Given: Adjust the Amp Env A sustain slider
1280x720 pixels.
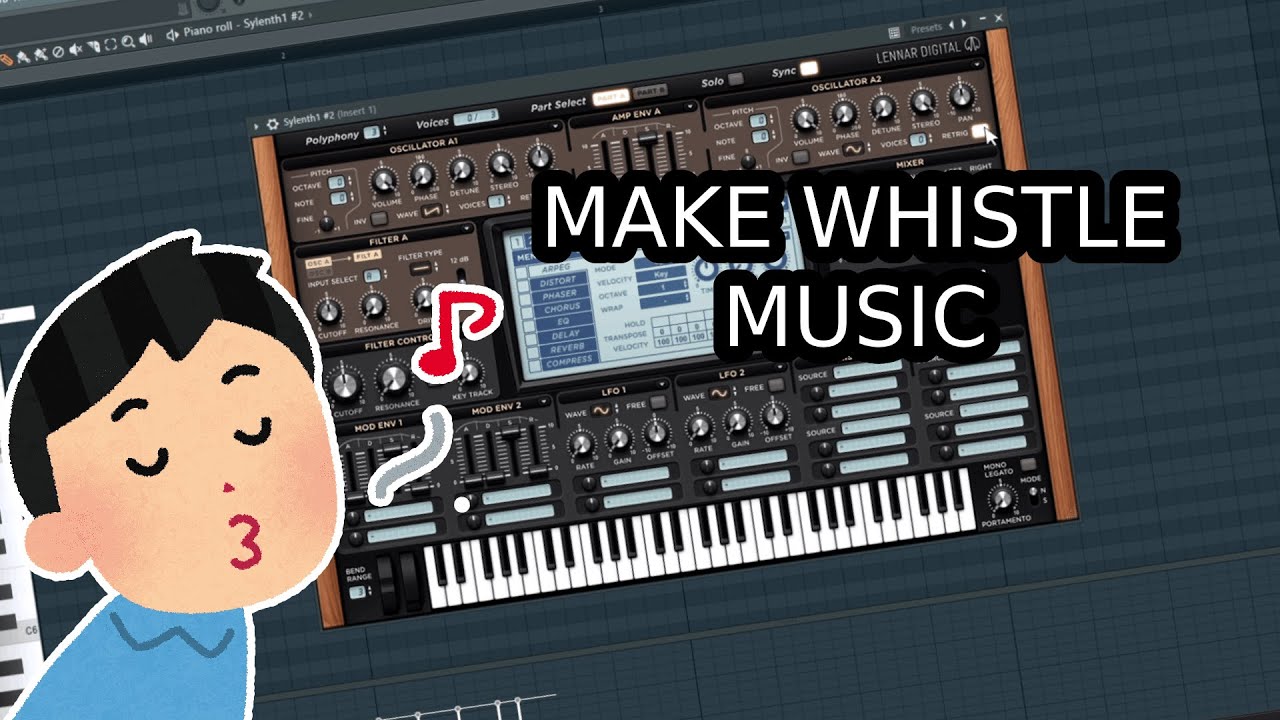Looking at the screenshot, I should [x=648, y=137].
